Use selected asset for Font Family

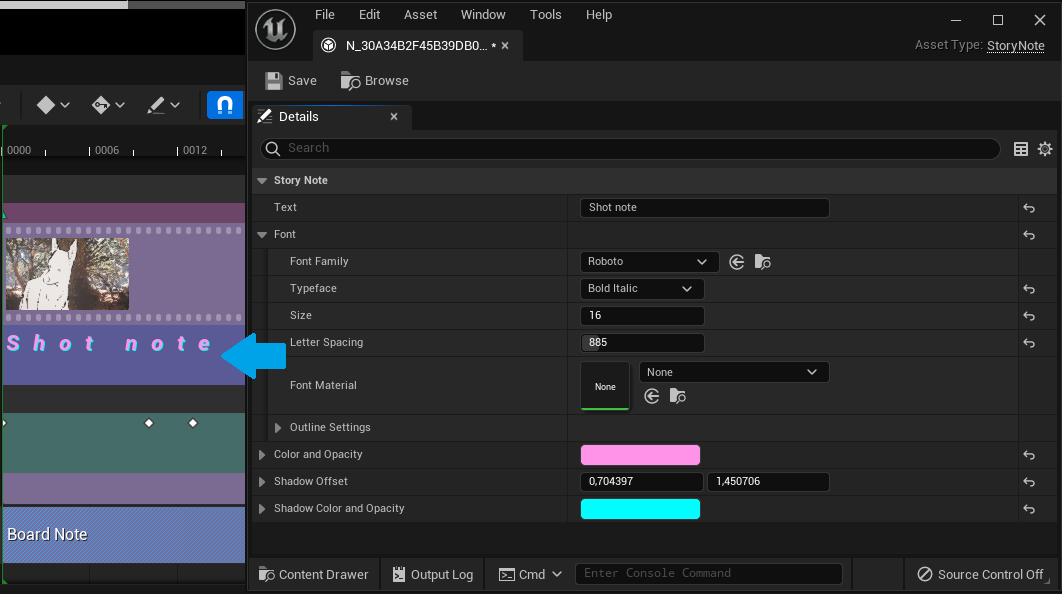point(737,262)
